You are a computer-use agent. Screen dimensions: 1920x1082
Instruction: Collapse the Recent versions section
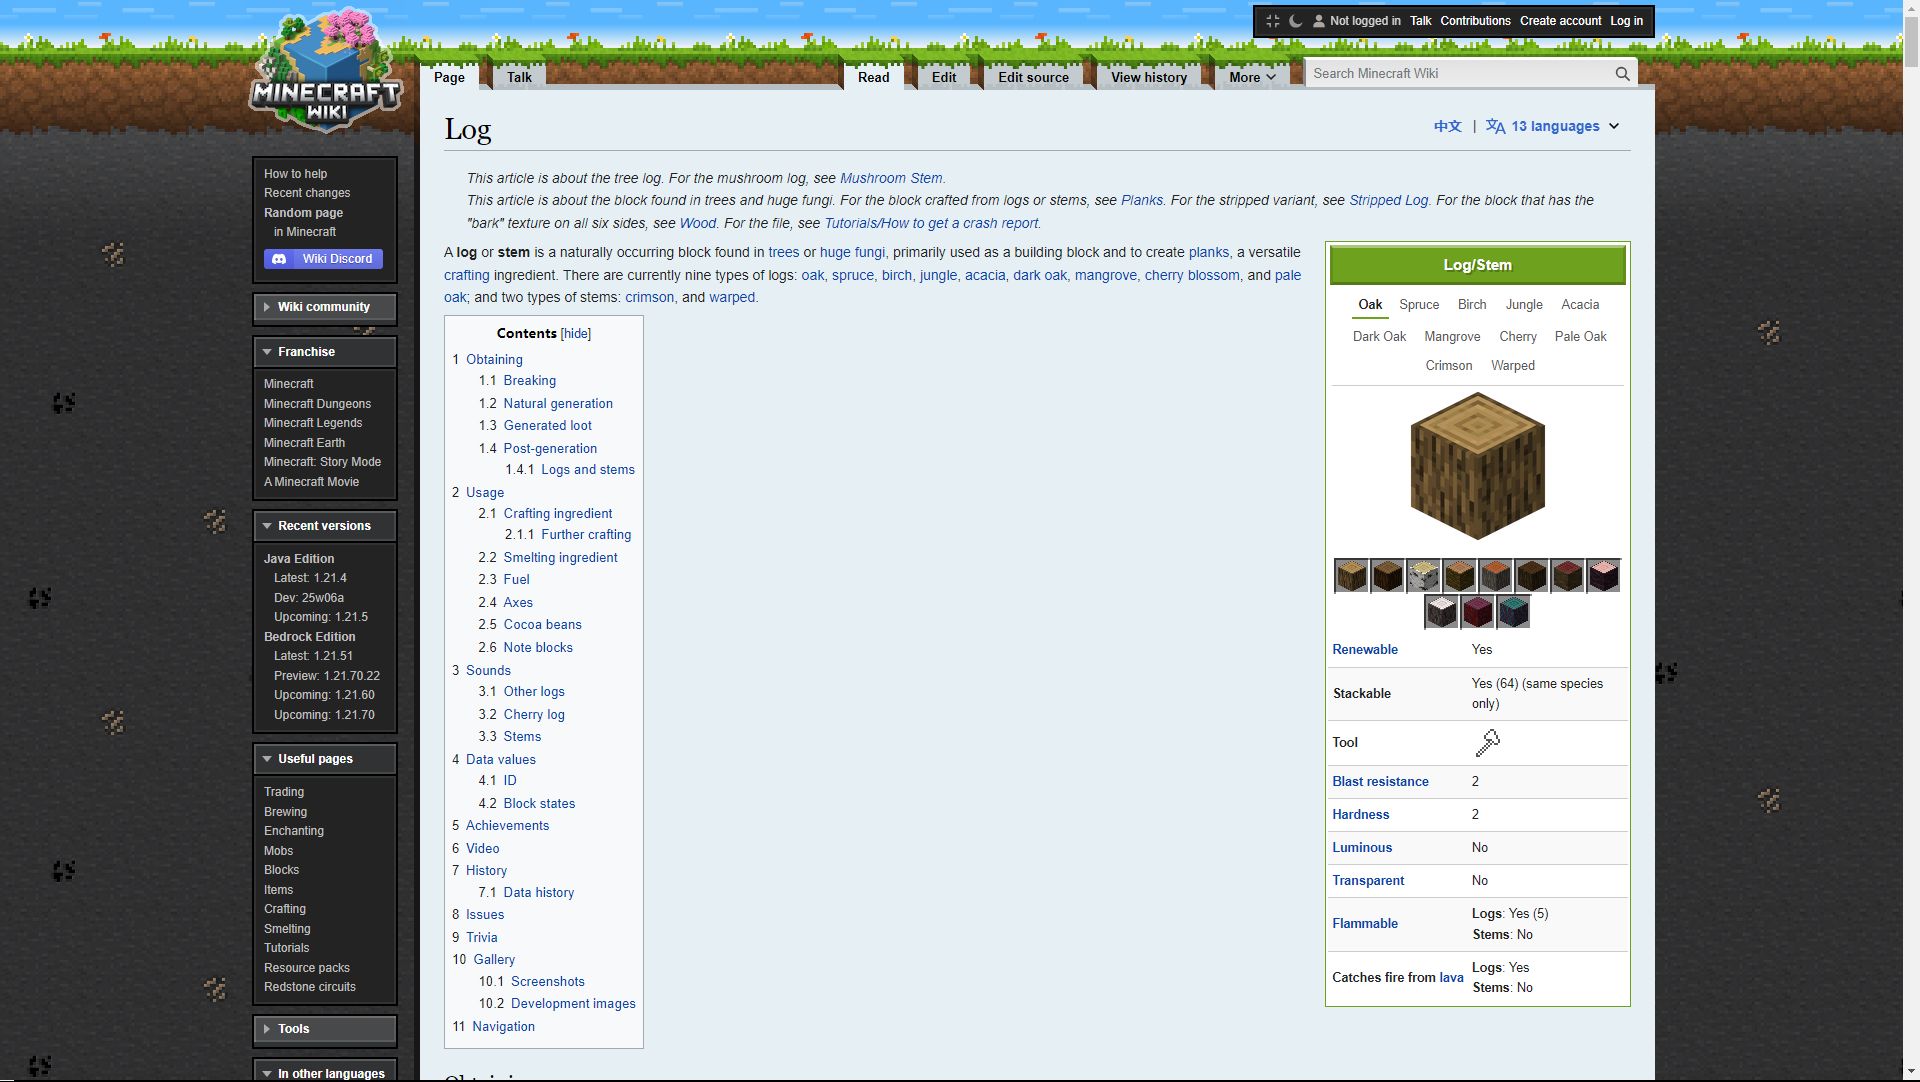pos(325,526)
